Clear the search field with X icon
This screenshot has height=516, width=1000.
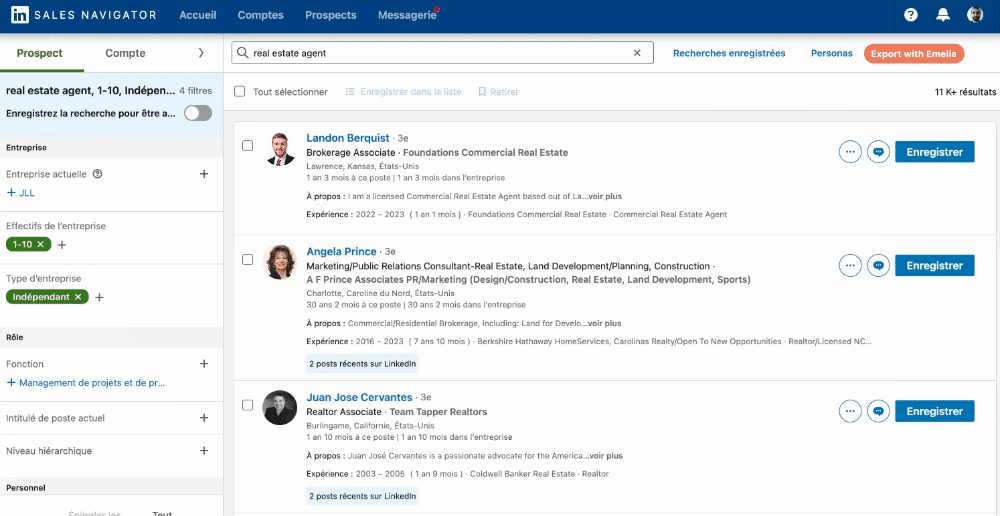coord(637,53)
